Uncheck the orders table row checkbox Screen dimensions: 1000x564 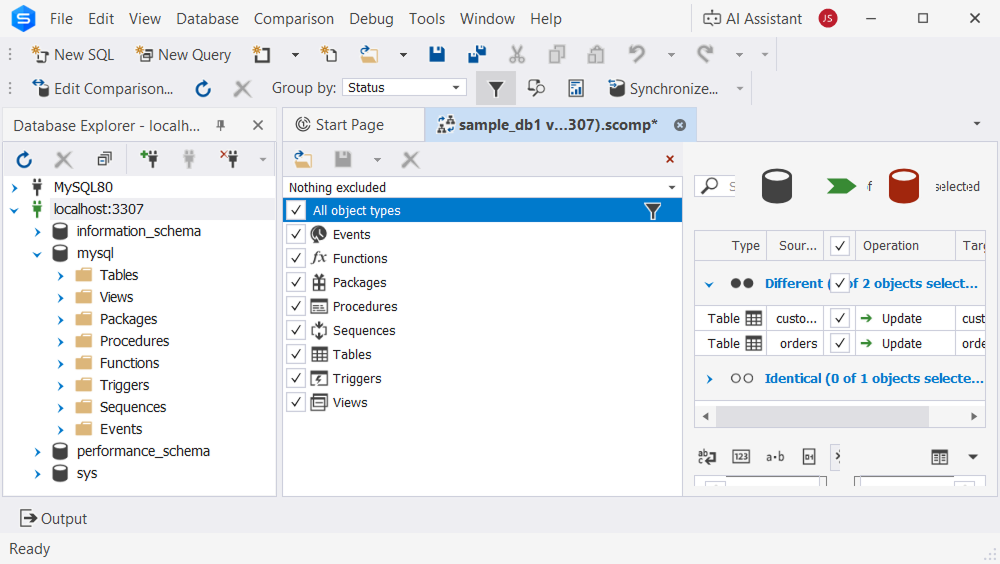840,343
